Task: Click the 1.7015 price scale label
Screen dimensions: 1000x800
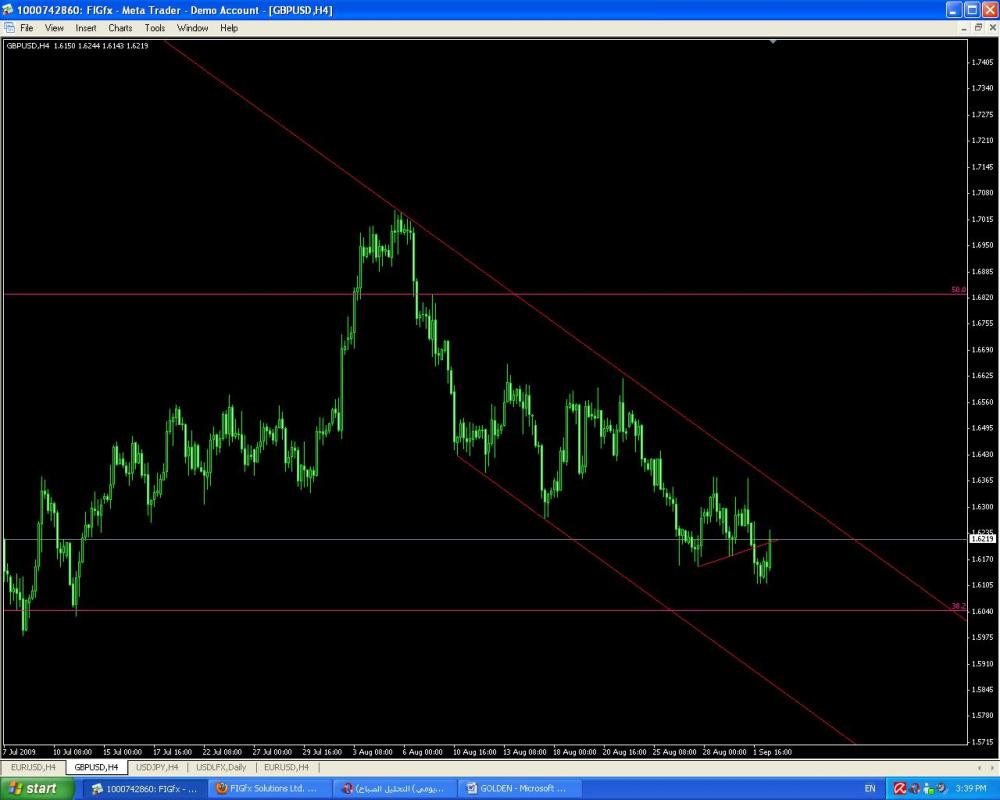Action: (x=982, y=219)
